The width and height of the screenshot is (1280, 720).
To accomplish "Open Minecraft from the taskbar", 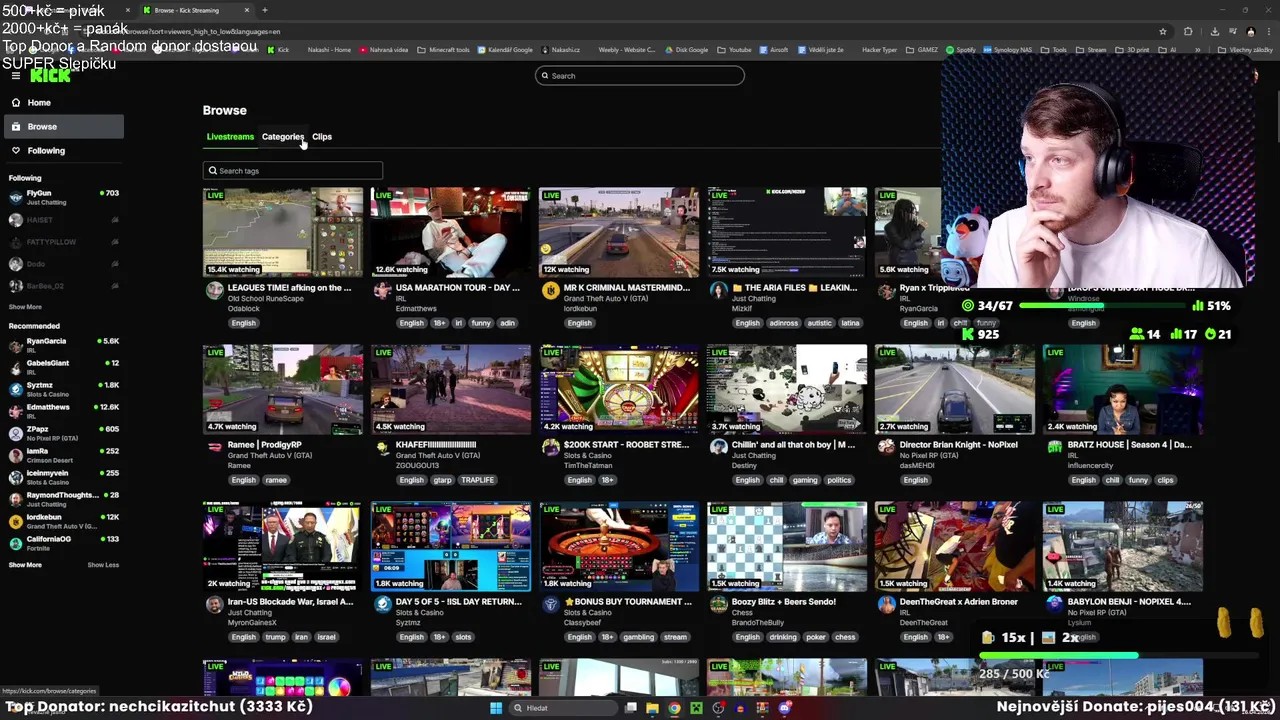I will pos(696,708).
